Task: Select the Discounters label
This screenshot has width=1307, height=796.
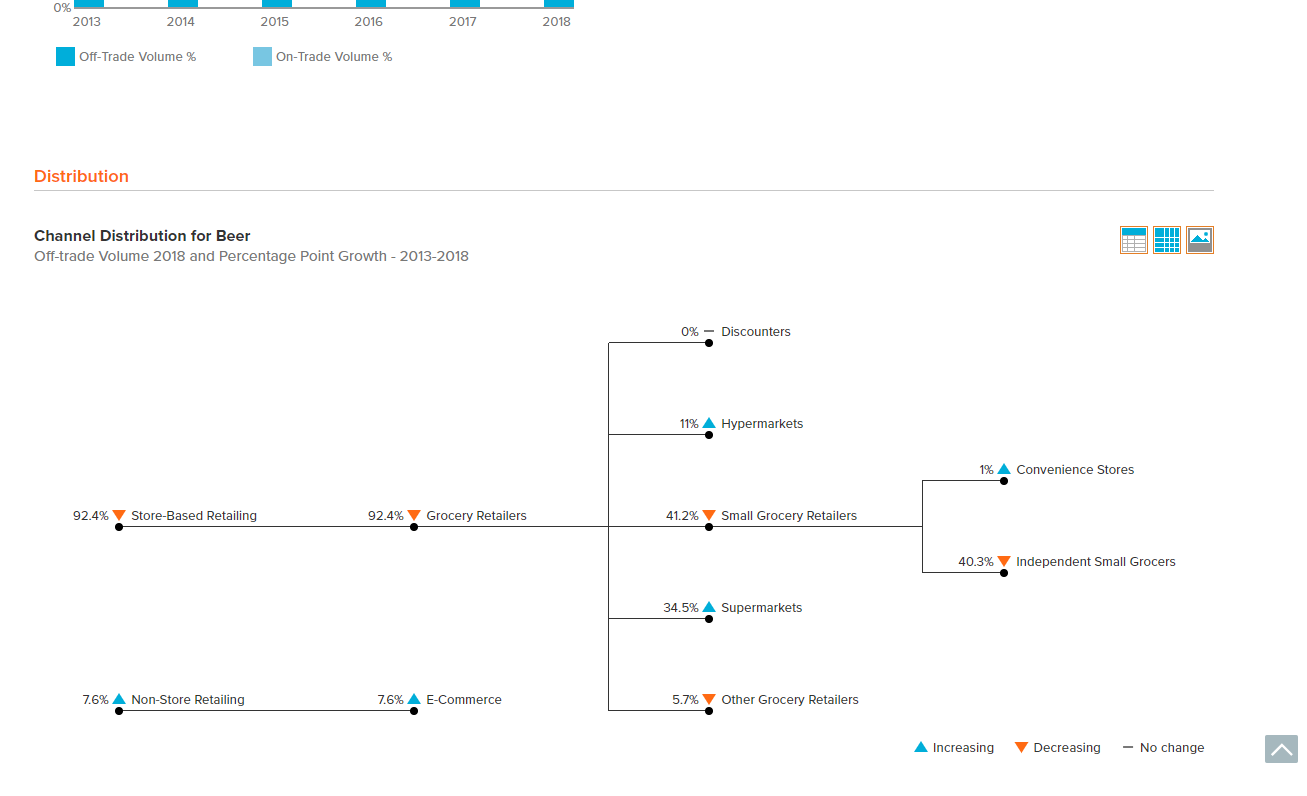Action: click(756, 332)
